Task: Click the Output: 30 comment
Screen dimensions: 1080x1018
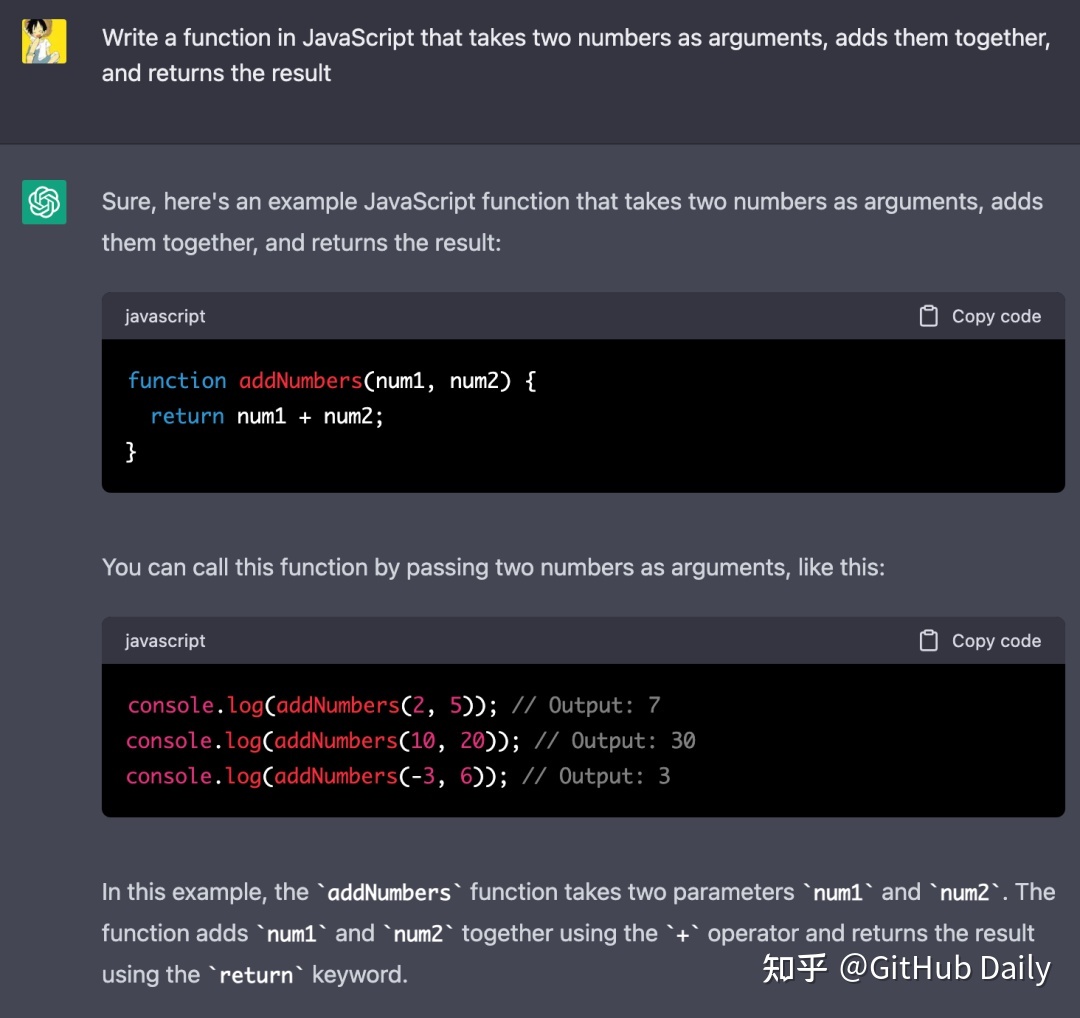Action: click(615, 740)
